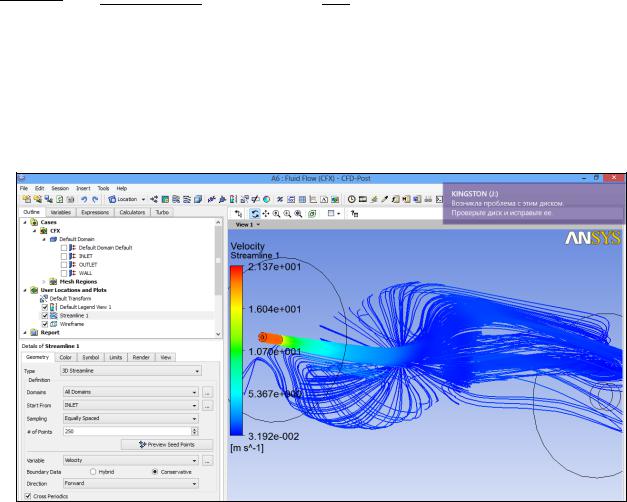Switch to the Variables tab

point(61,212)
